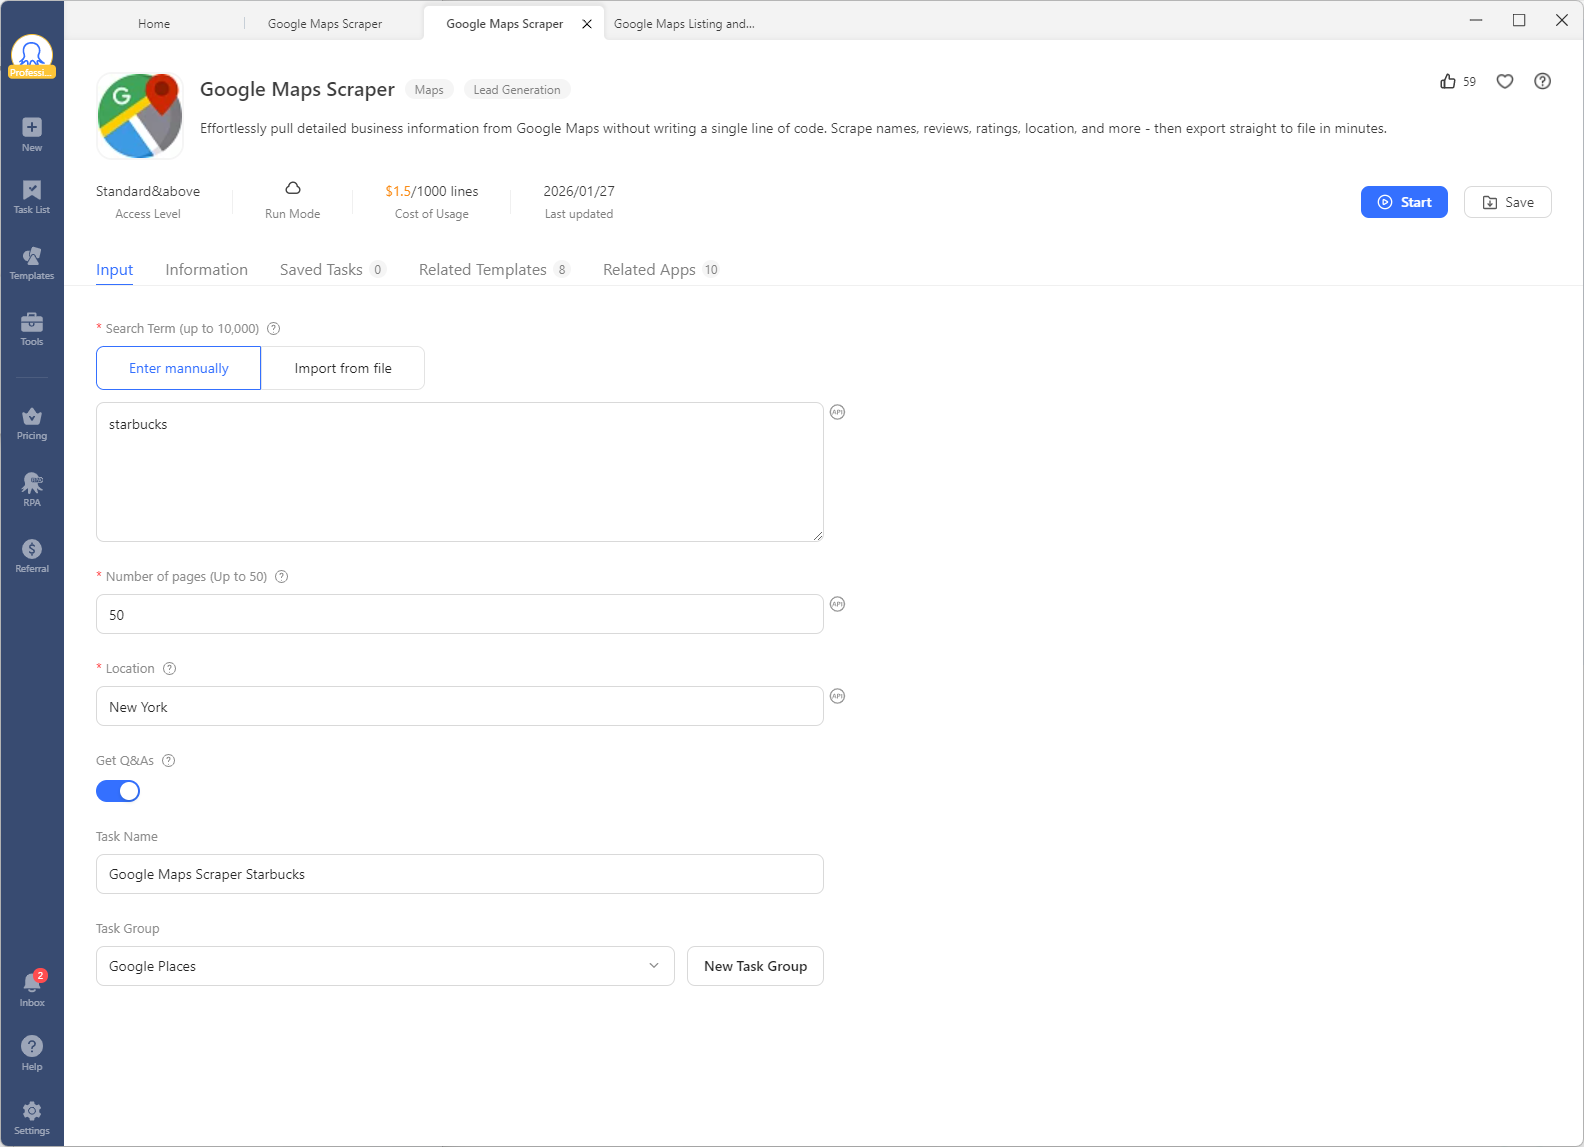Click the Lead Generation tag

517,90
